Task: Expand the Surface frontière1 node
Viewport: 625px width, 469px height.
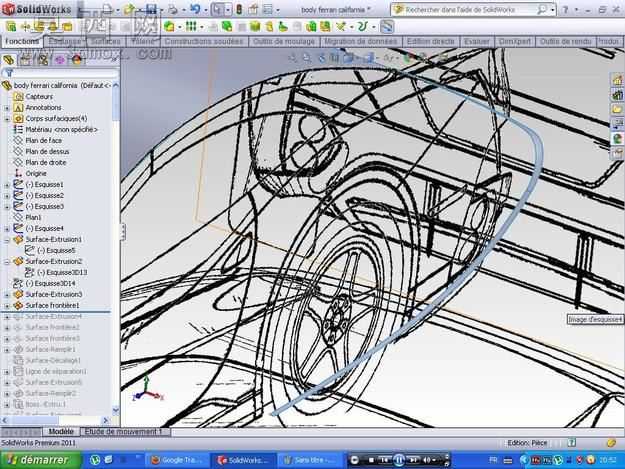Action: pos(7,306)
